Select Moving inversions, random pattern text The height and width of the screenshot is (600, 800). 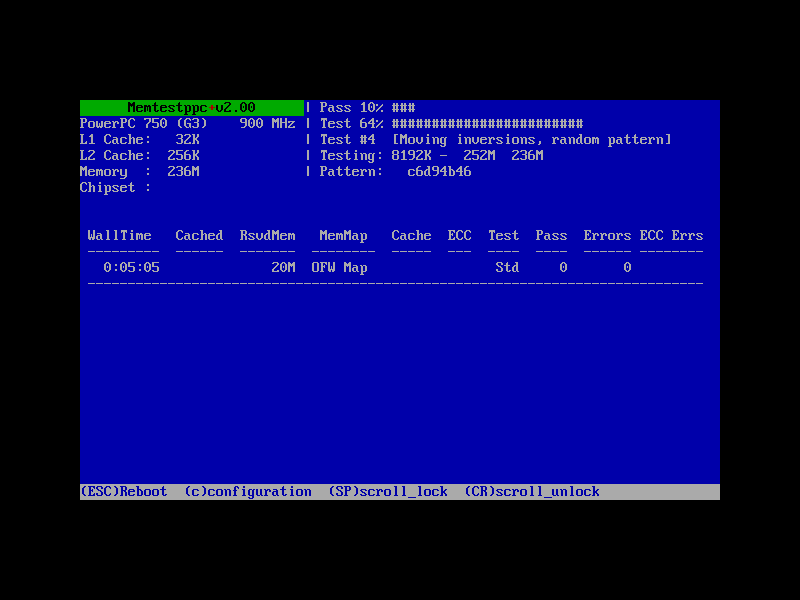[x=531, y=140]
